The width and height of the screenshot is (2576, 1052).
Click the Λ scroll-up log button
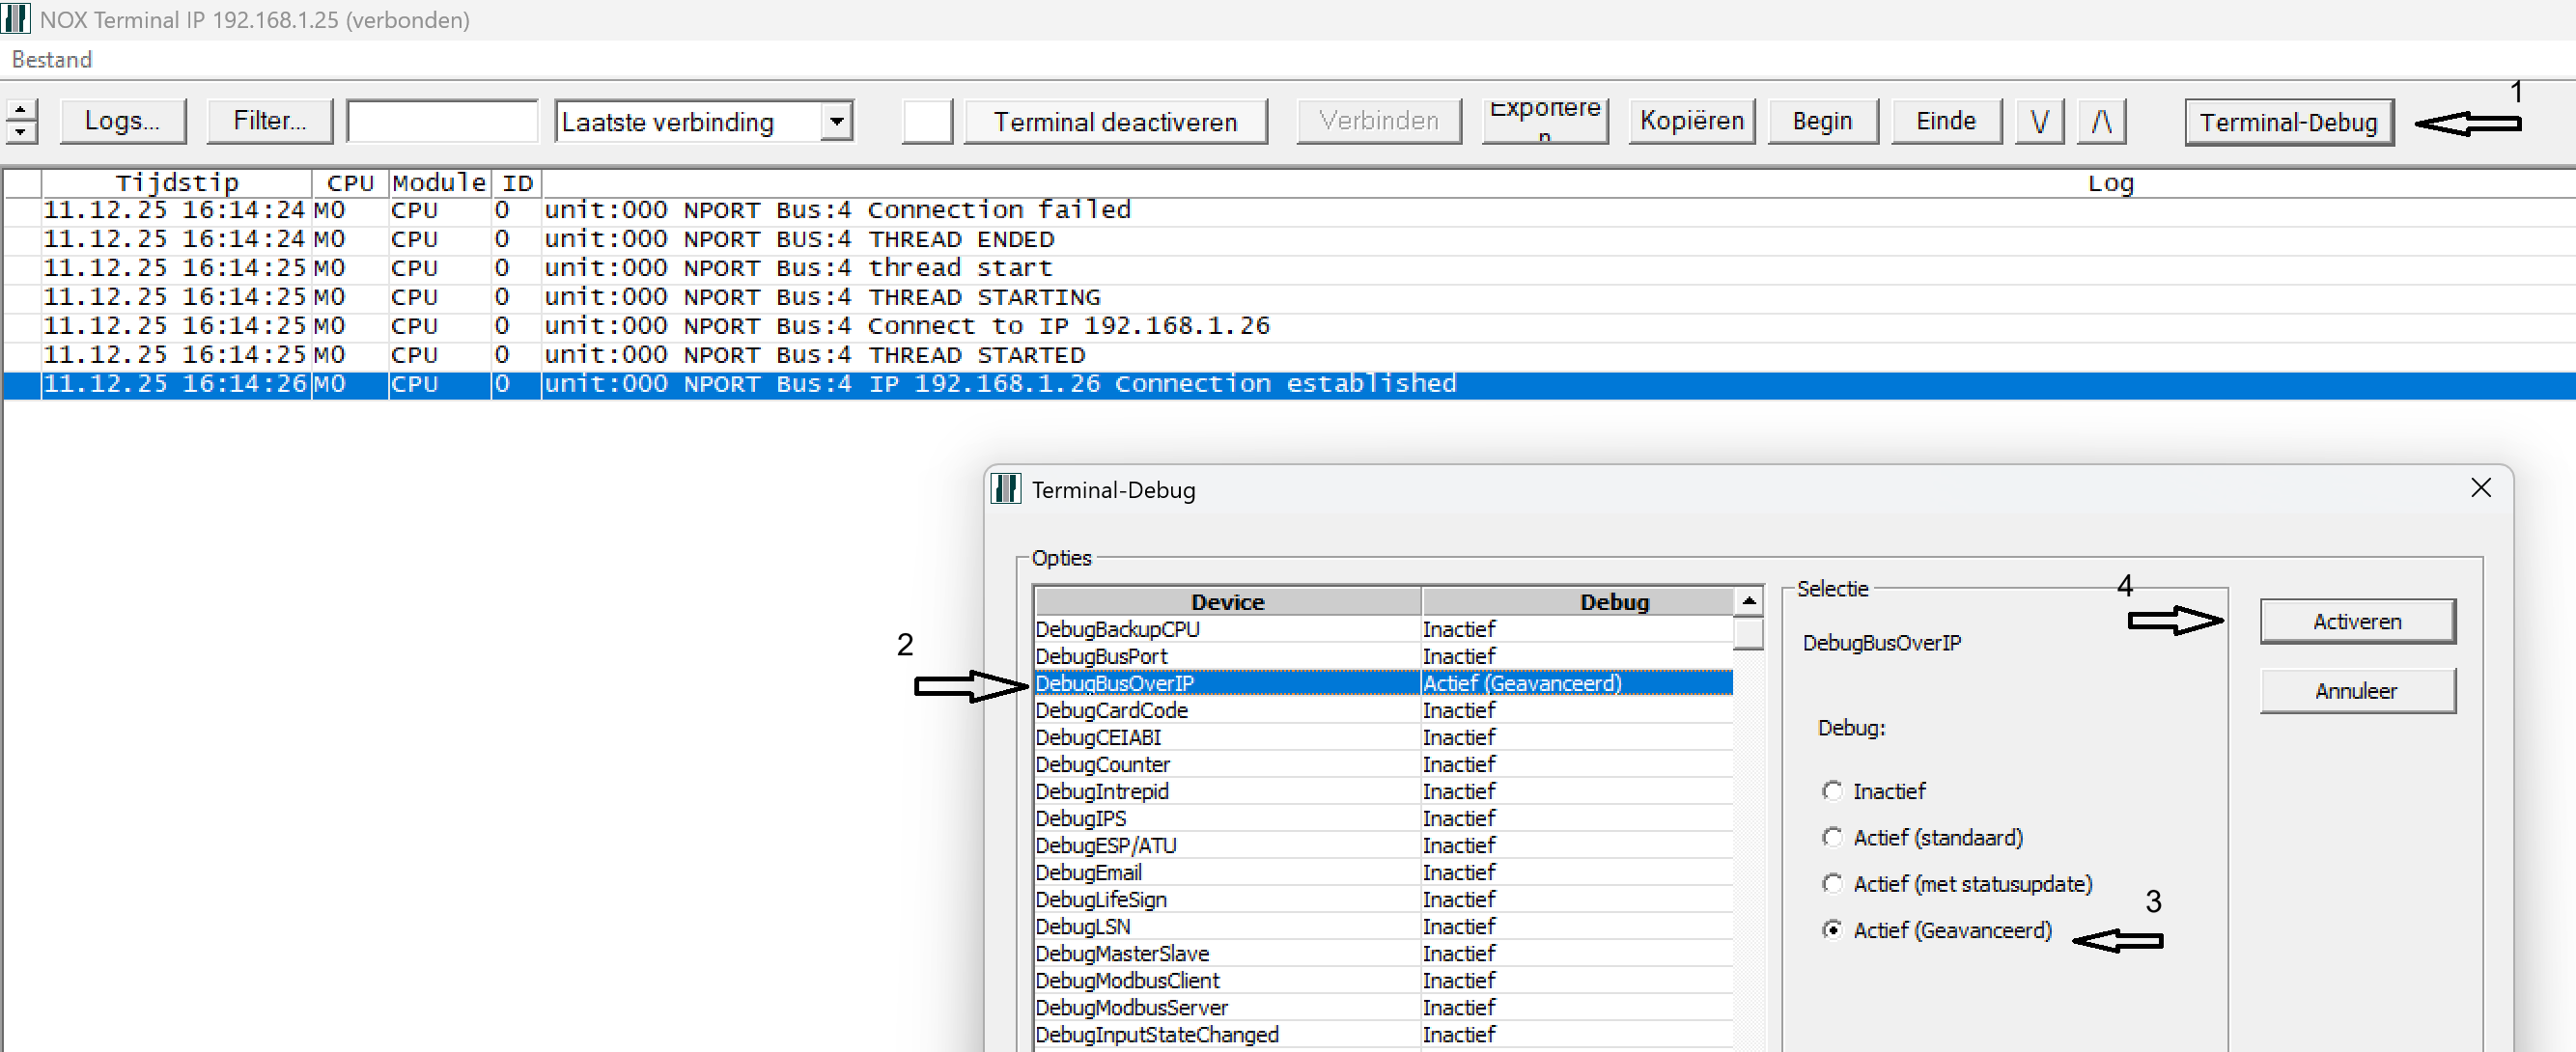(x=2101, y=121)
